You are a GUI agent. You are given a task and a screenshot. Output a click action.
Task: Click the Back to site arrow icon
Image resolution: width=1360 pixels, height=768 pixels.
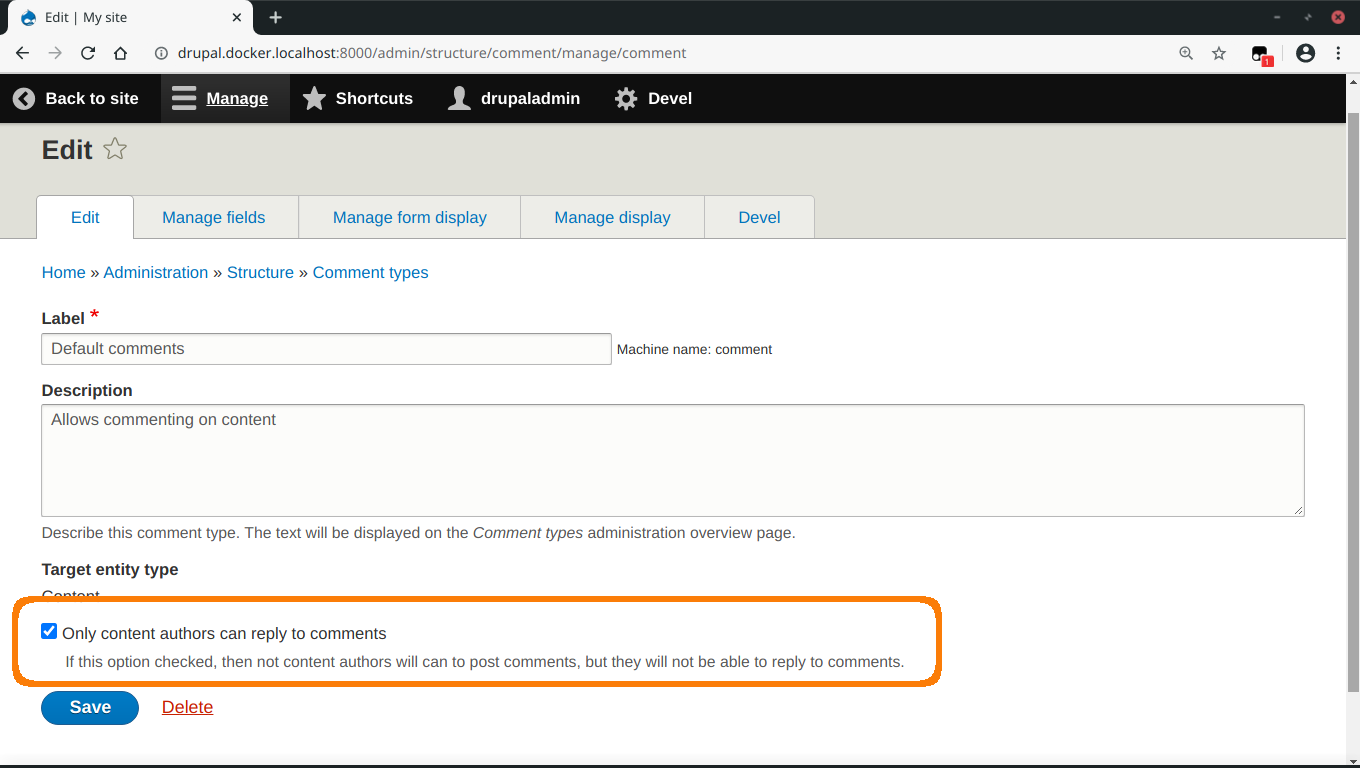(23, 98)
